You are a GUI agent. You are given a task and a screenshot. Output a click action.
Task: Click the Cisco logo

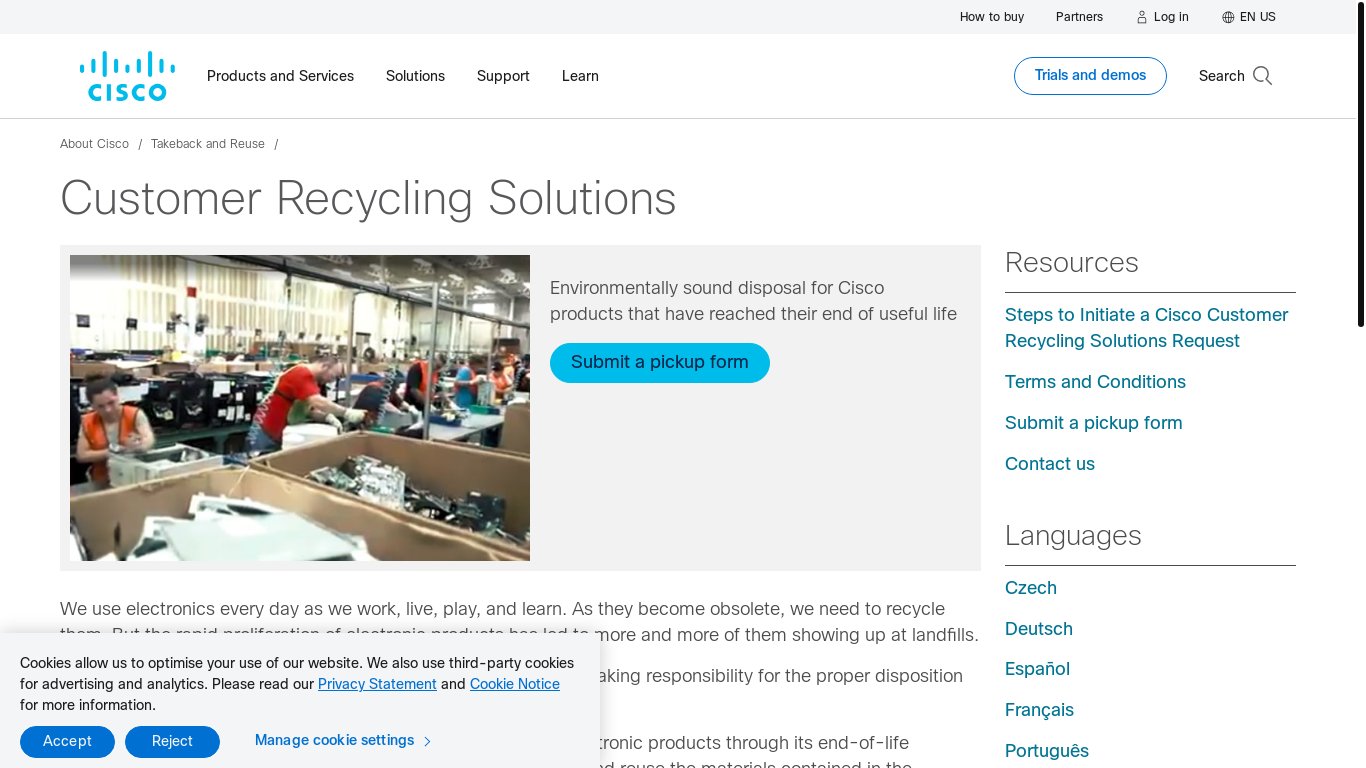(128, 76)
